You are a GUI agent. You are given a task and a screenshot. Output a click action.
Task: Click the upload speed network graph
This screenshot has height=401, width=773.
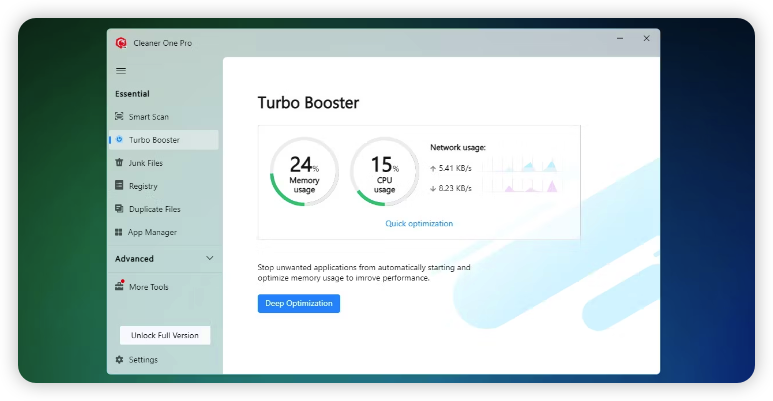pyautogui.click(x=521, y=165)
